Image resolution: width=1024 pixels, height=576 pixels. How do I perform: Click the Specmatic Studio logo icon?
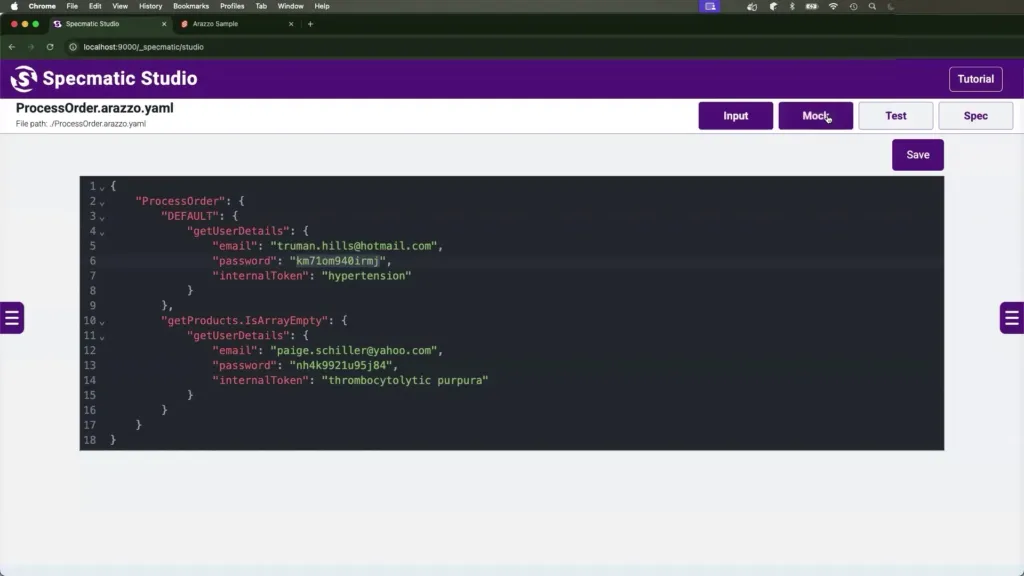point(24,79)
